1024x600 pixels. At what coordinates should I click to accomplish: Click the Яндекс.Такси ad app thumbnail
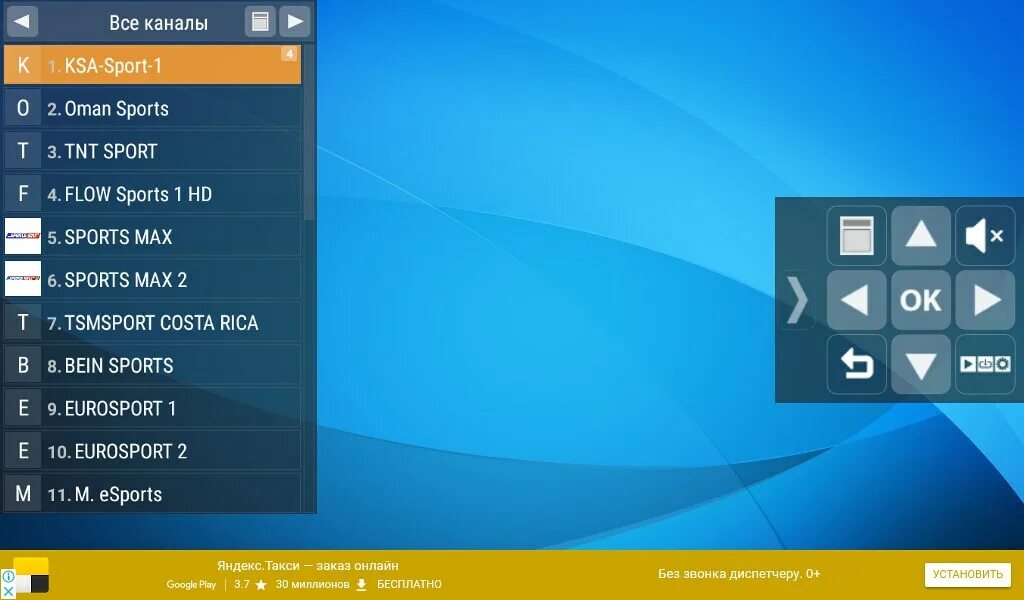point(31,575)
